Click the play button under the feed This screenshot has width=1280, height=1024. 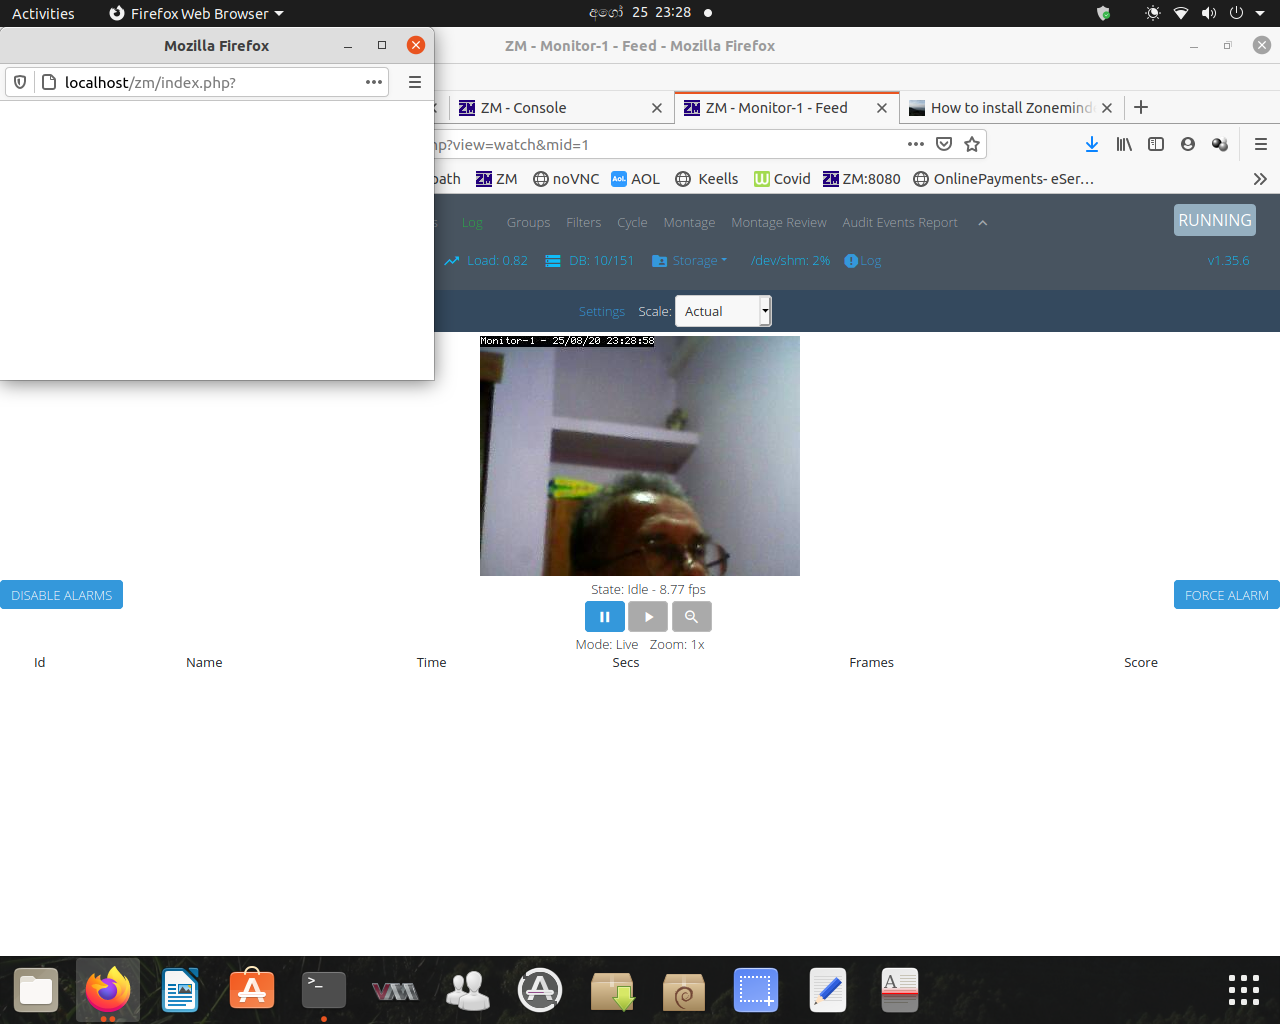[648, 617]
